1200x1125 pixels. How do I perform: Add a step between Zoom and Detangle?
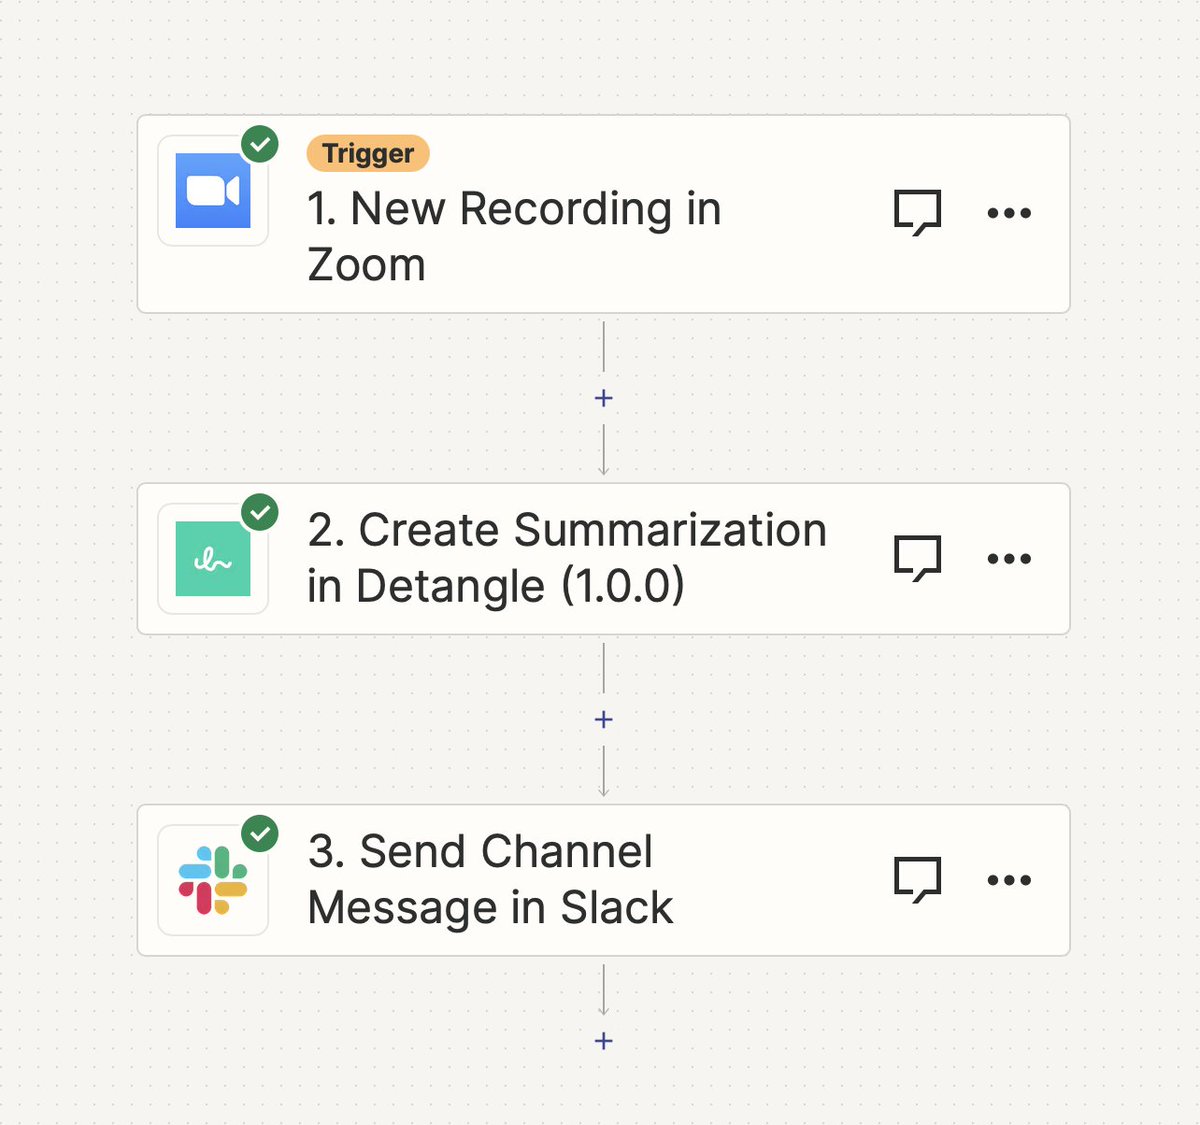click(604, 398)
